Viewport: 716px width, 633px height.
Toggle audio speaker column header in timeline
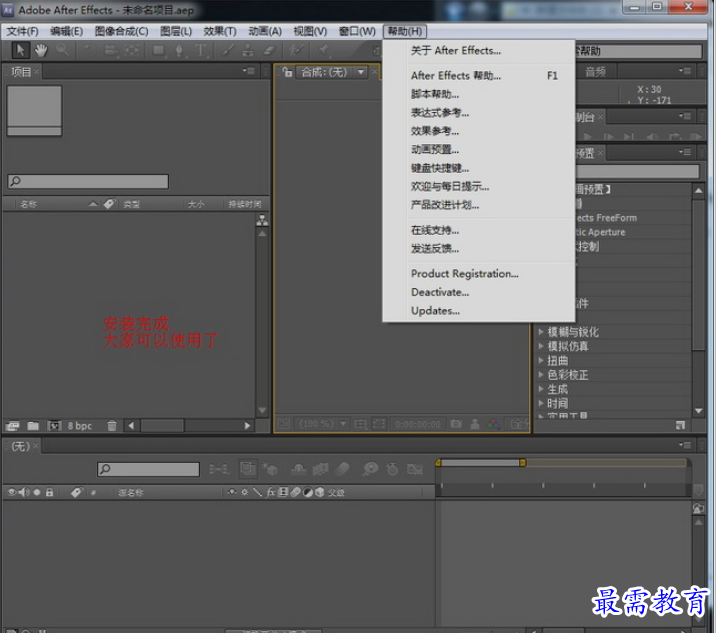(x=24, y=492)
